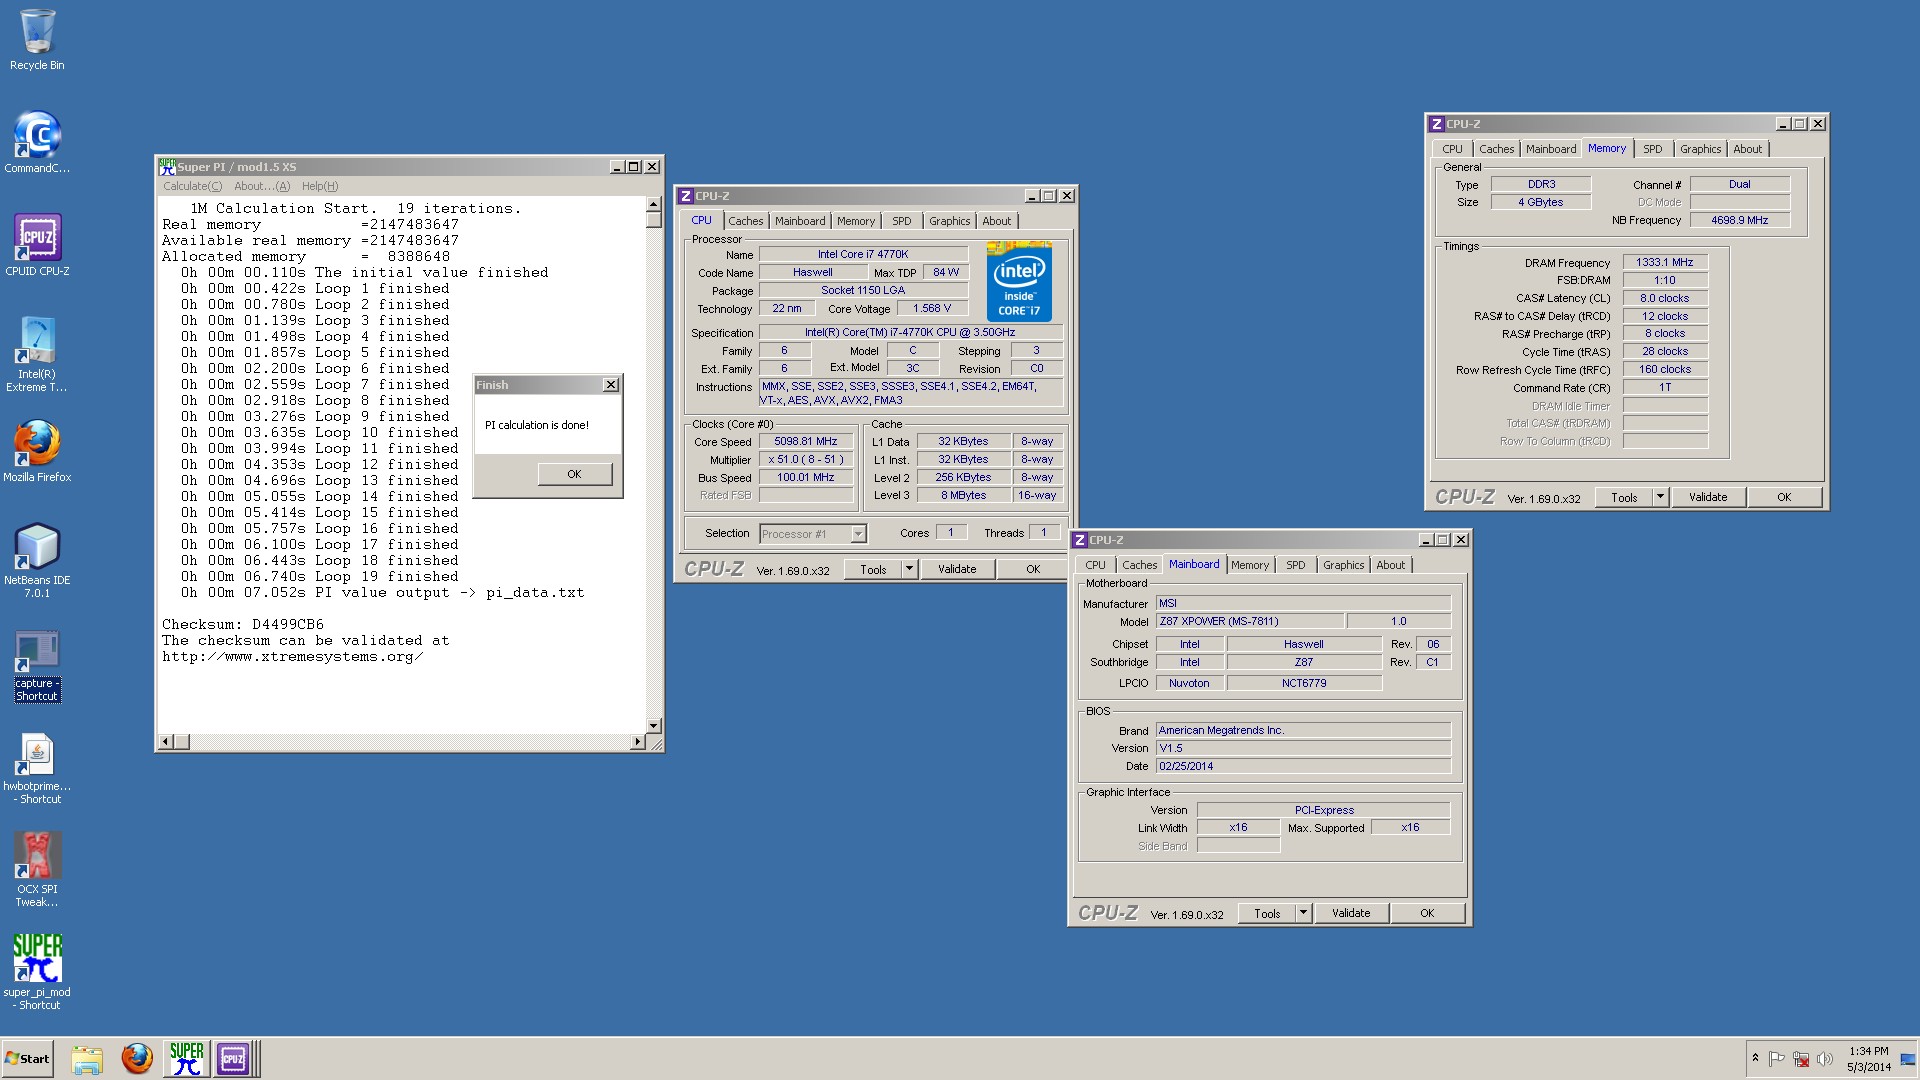Click OK in CPU-Z Mainboard window
Image resolution: width=1920 pixels, height=1080 pixels.
click(1427, 913)
